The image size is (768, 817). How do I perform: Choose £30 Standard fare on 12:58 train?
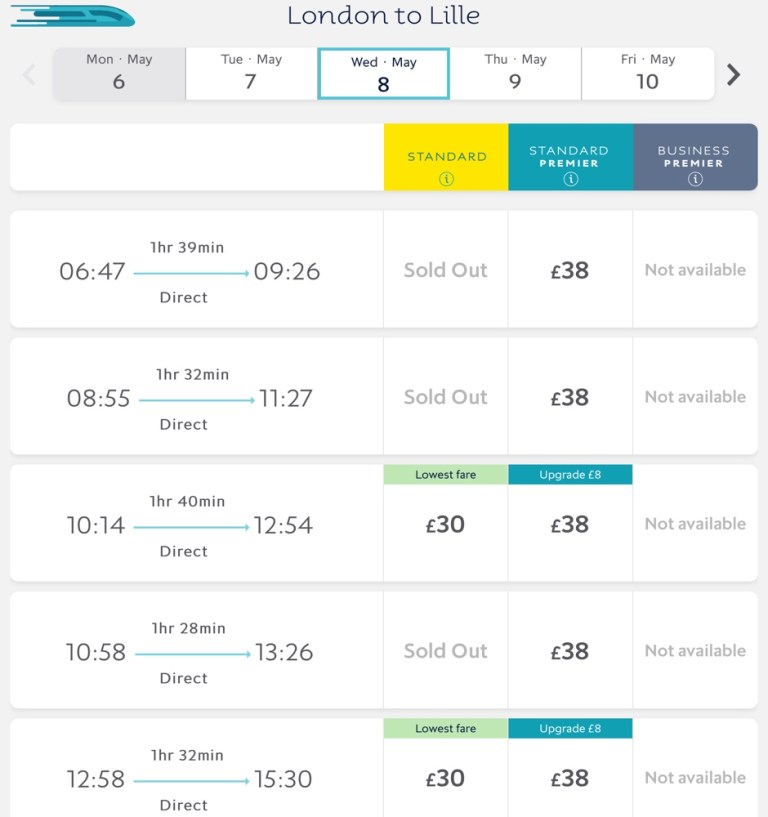coord(446,778)
